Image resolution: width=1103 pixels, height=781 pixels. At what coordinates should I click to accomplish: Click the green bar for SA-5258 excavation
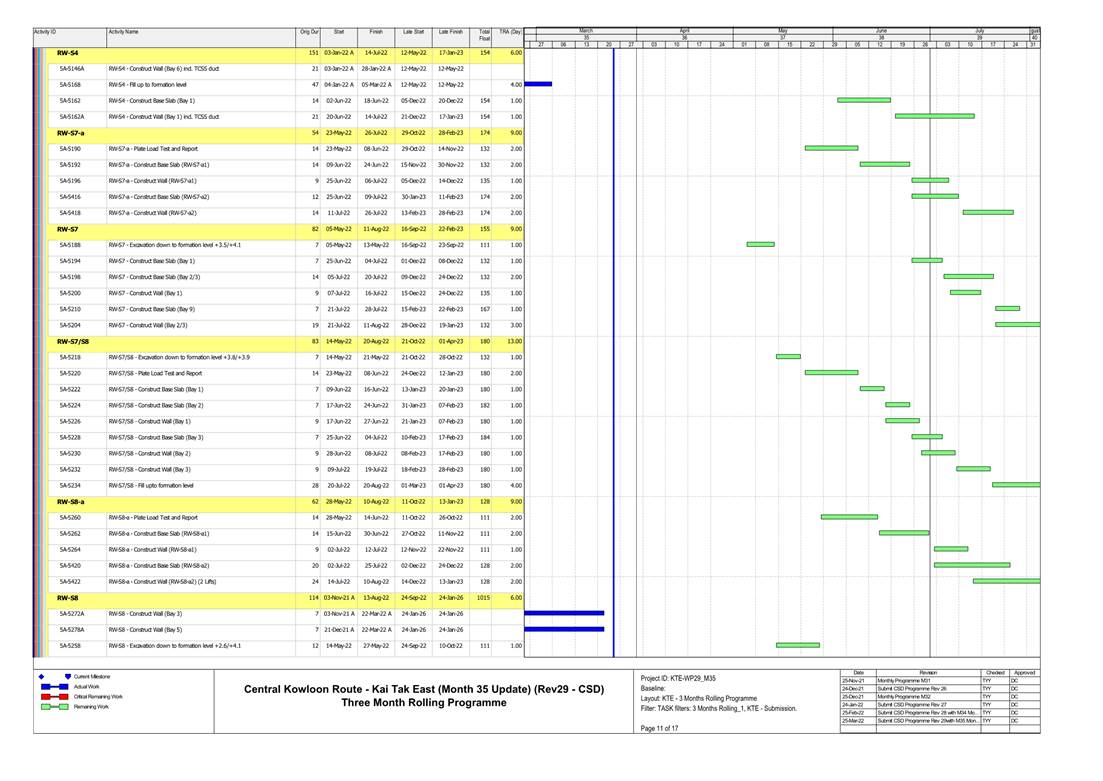pyautogui.click(x=797, y=645)
